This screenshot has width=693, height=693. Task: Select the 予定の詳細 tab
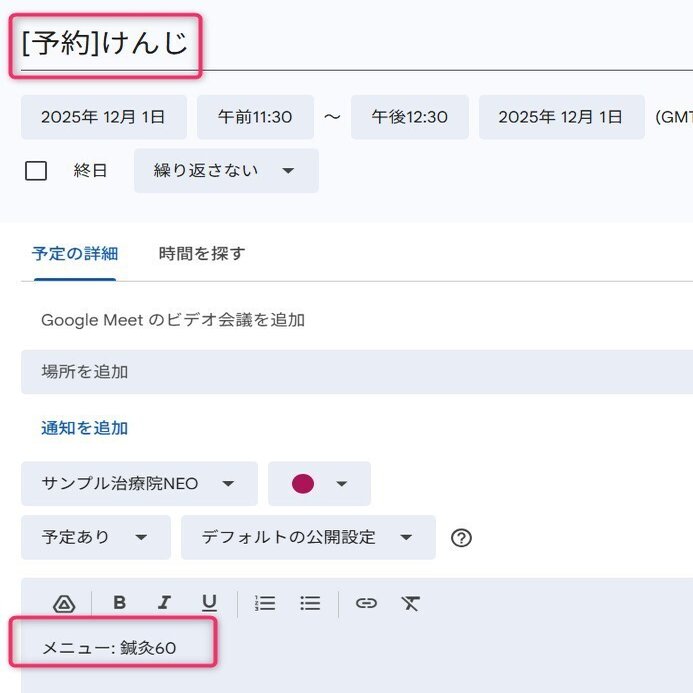(75, 254)
